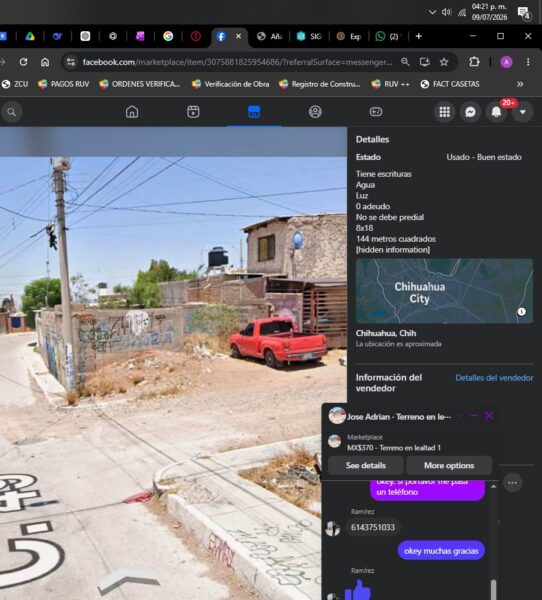Open the Messenger icon in top bar
The width and height of the screenshot is (542, 600).
click(x=470, y=112)
